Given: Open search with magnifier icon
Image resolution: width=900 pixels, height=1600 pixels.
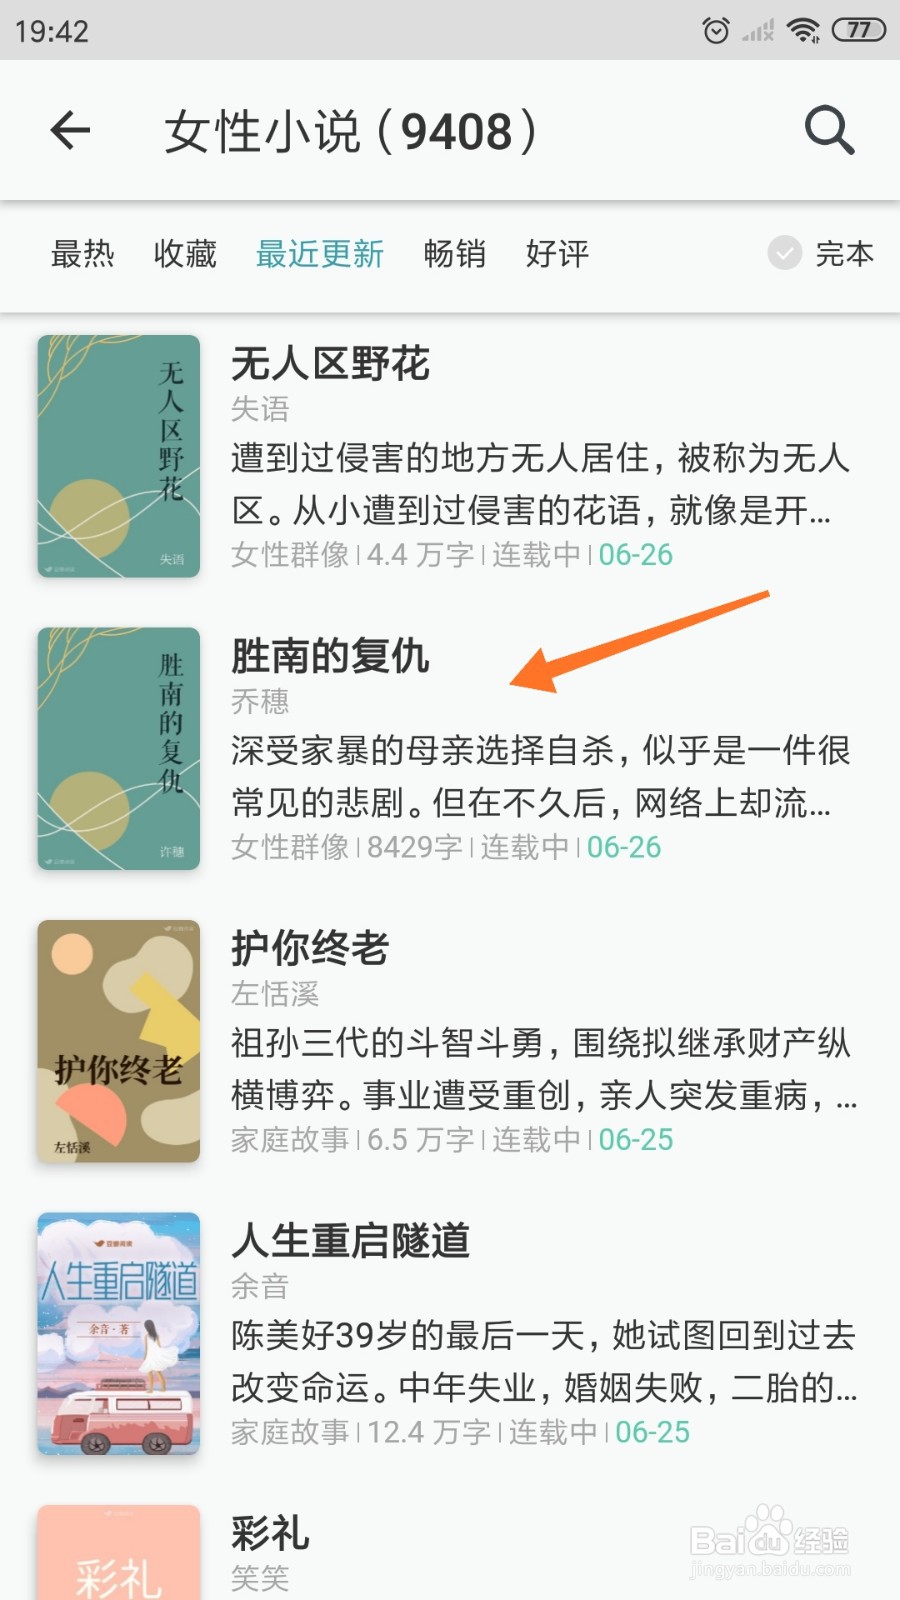Looking at the screenshot, I should pos(829,131).
